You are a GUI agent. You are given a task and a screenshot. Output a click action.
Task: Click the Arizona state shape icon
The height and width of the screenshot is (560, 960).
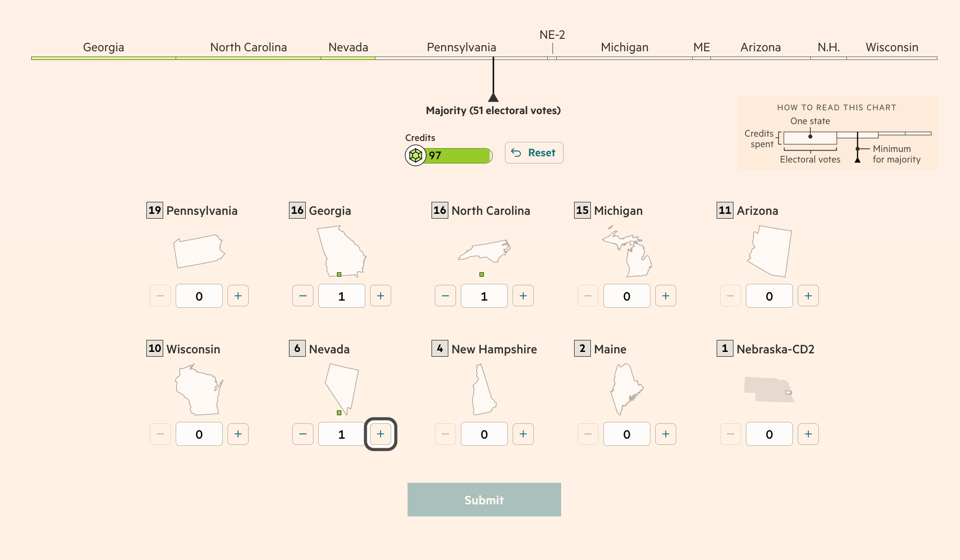[x=770, y=251]
